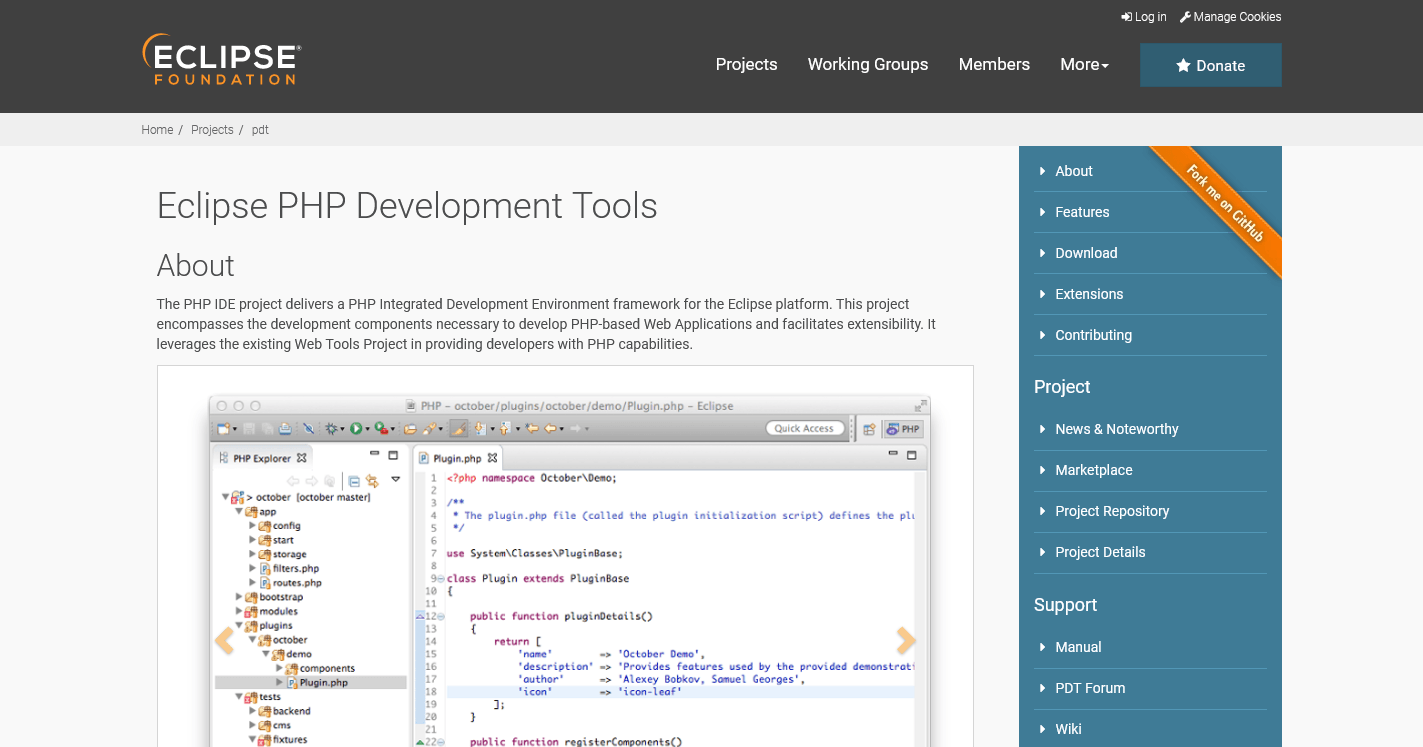Click the Print icon in the Eclipse toolbar
Viewport: 1423px width, 747px height.
[x=285, y=428]
